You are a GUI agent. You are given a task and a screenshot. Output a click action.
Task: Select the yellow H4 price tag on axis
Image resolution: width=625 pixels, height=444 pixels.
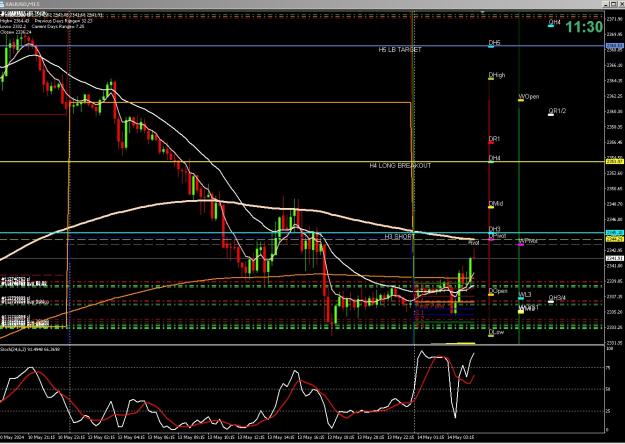(614, 161)
